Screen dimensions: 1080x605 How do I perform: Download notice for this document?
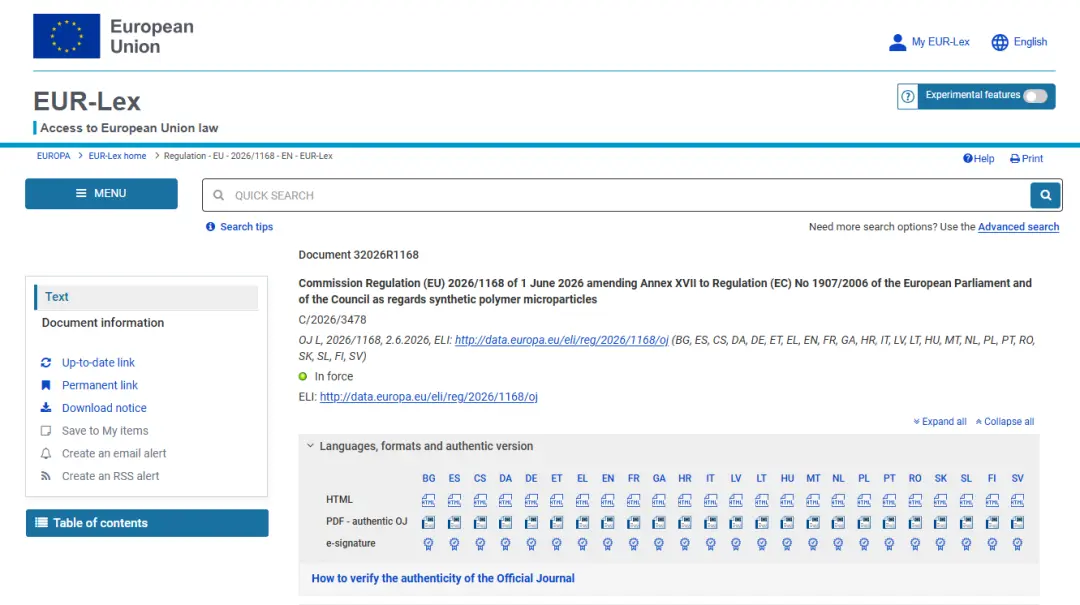[104, 408]
